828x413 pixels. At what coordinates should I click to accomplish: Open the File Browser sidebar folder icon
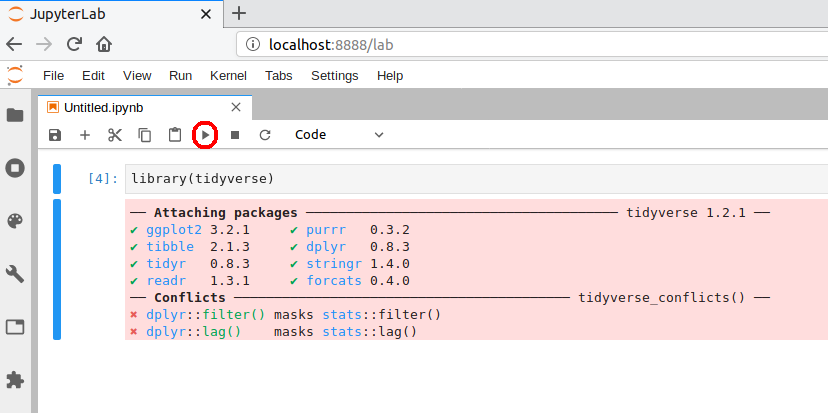point(15,115)
